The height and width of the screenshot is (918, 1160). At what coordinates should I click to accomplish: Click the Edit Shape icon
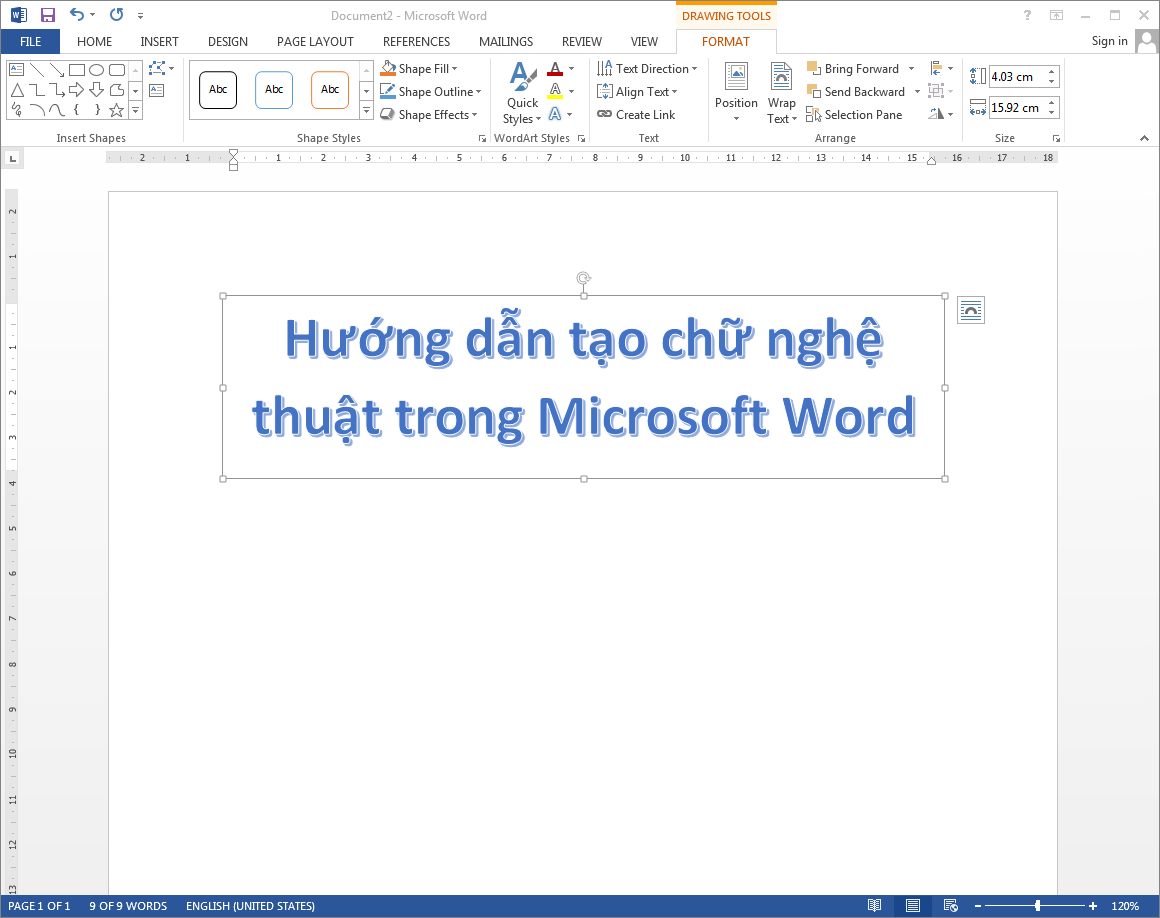click(157, 68)
